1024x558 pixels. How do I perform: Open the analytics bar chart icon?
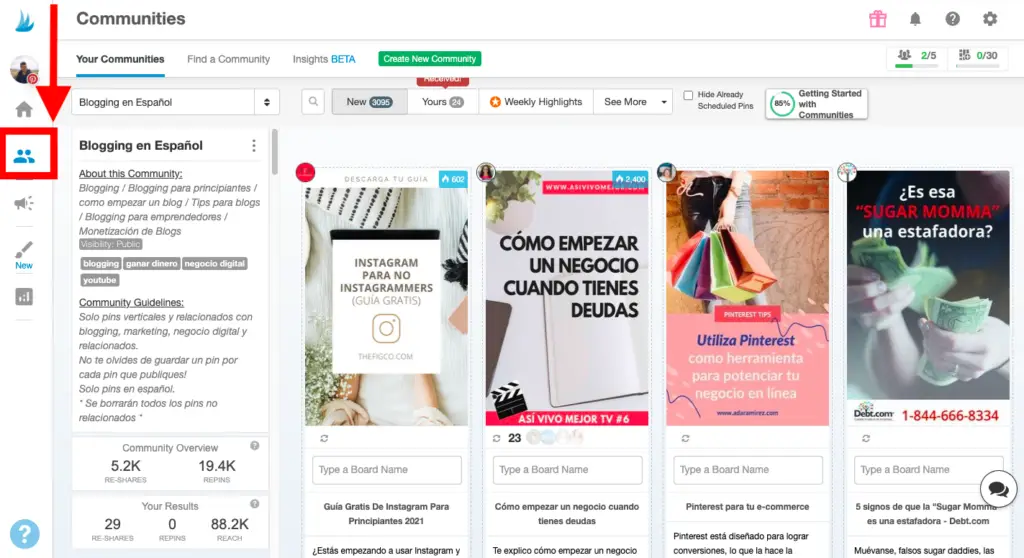[24, 297]
